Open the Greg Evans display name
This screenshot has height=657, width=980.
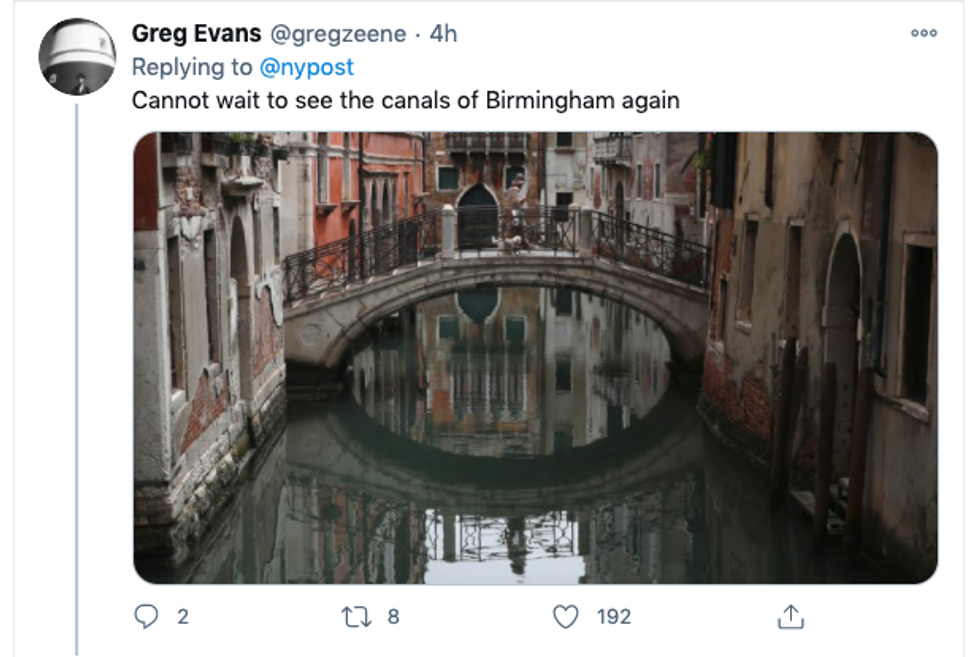194,34
